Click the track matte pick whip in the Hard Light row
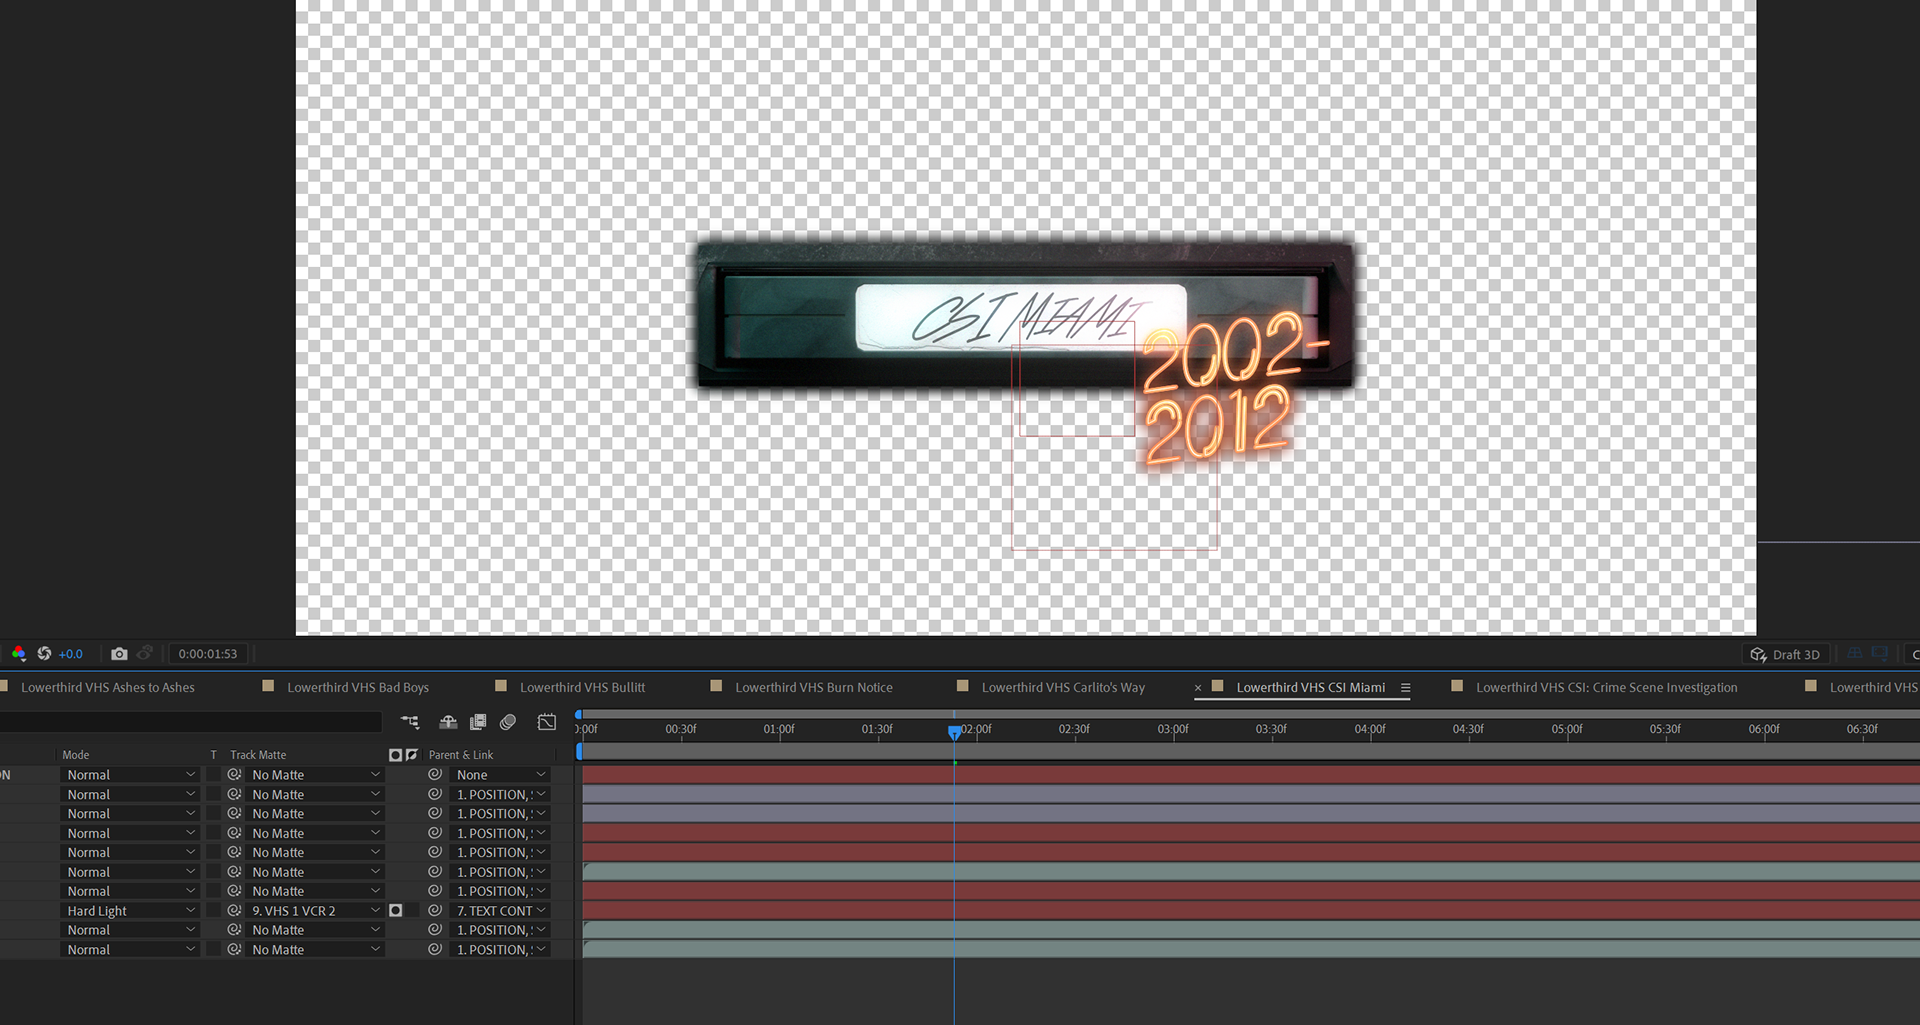Image resolution: width=1920 pixels, height=1025 pixels. coord(234,911)
